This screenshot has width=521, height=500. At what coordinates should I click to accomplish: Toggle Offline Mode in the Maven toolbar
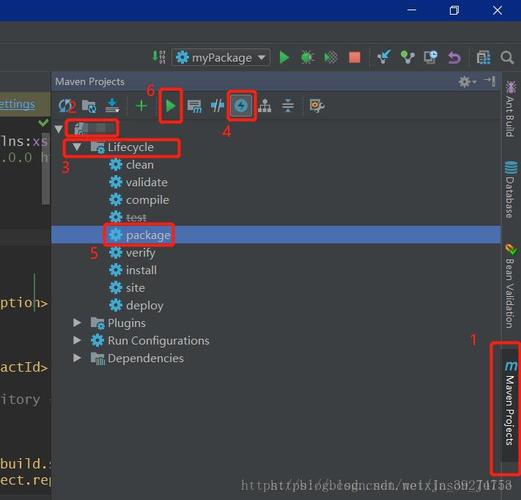217,106
